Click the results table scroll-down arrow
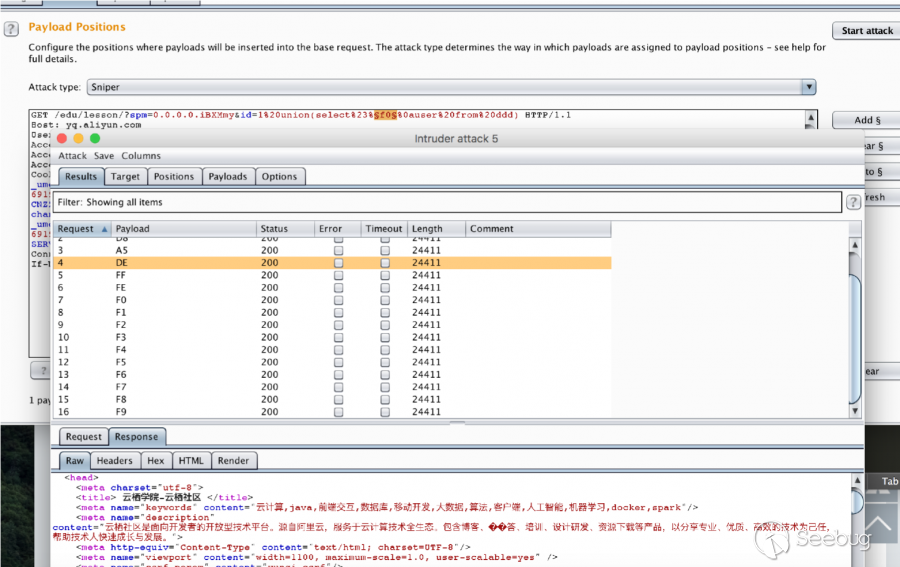Viewport: 900px width, 567px height. (854, 410)
